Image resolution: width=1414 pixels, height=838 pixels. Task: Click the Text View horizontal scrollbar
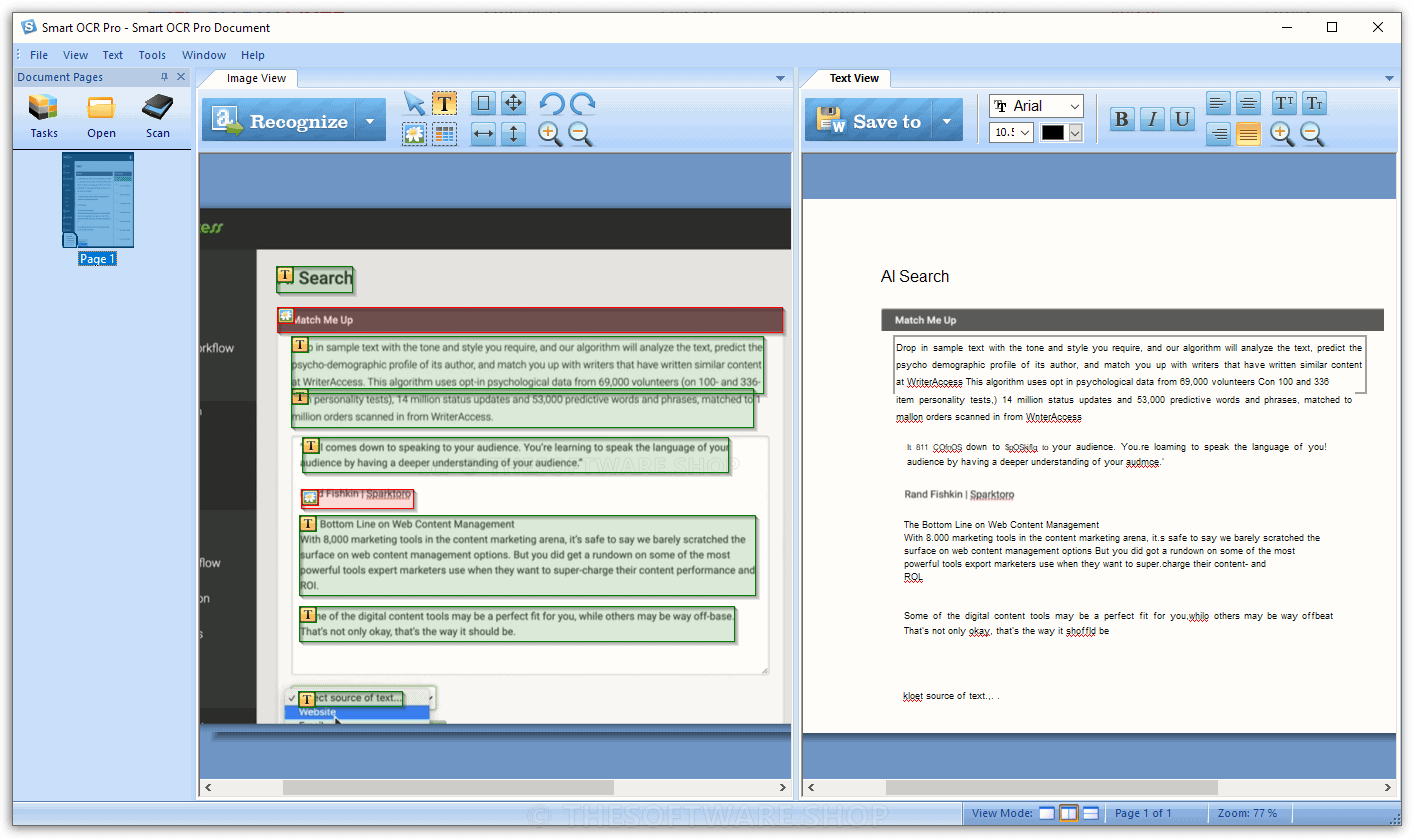pyautogui.click(x=1052, y=788)
